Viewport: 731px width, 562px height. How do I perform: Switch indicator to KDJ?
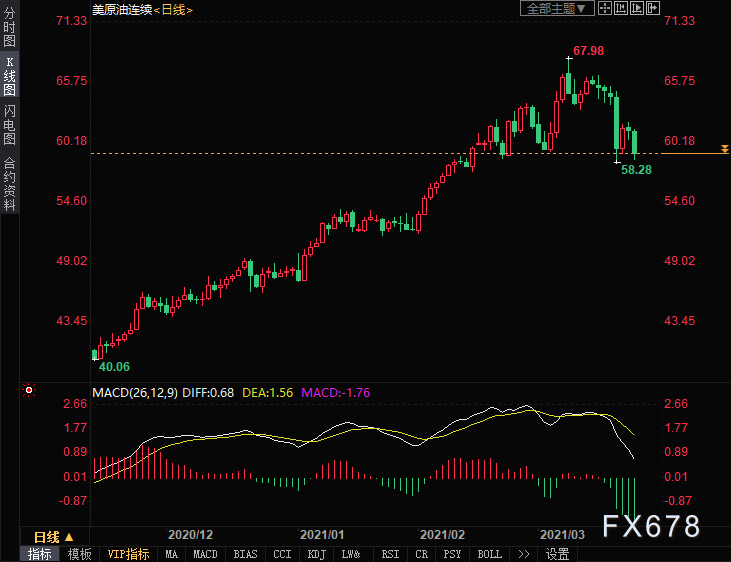pos(316,554)
